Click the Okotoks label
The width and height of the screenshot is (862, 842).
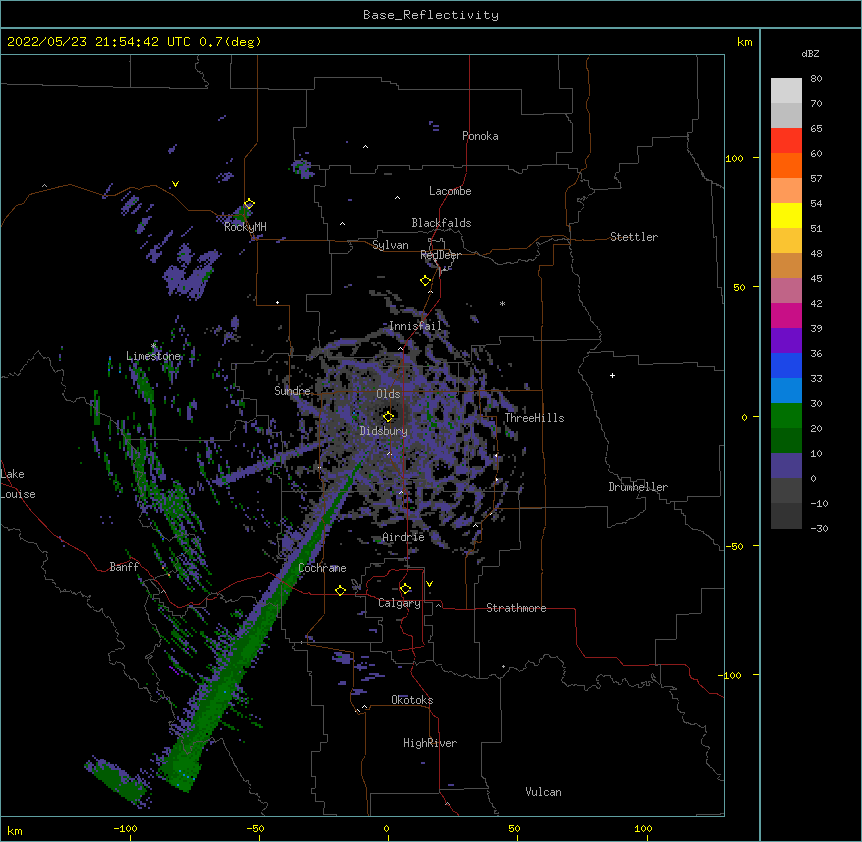tap(412, 700)
